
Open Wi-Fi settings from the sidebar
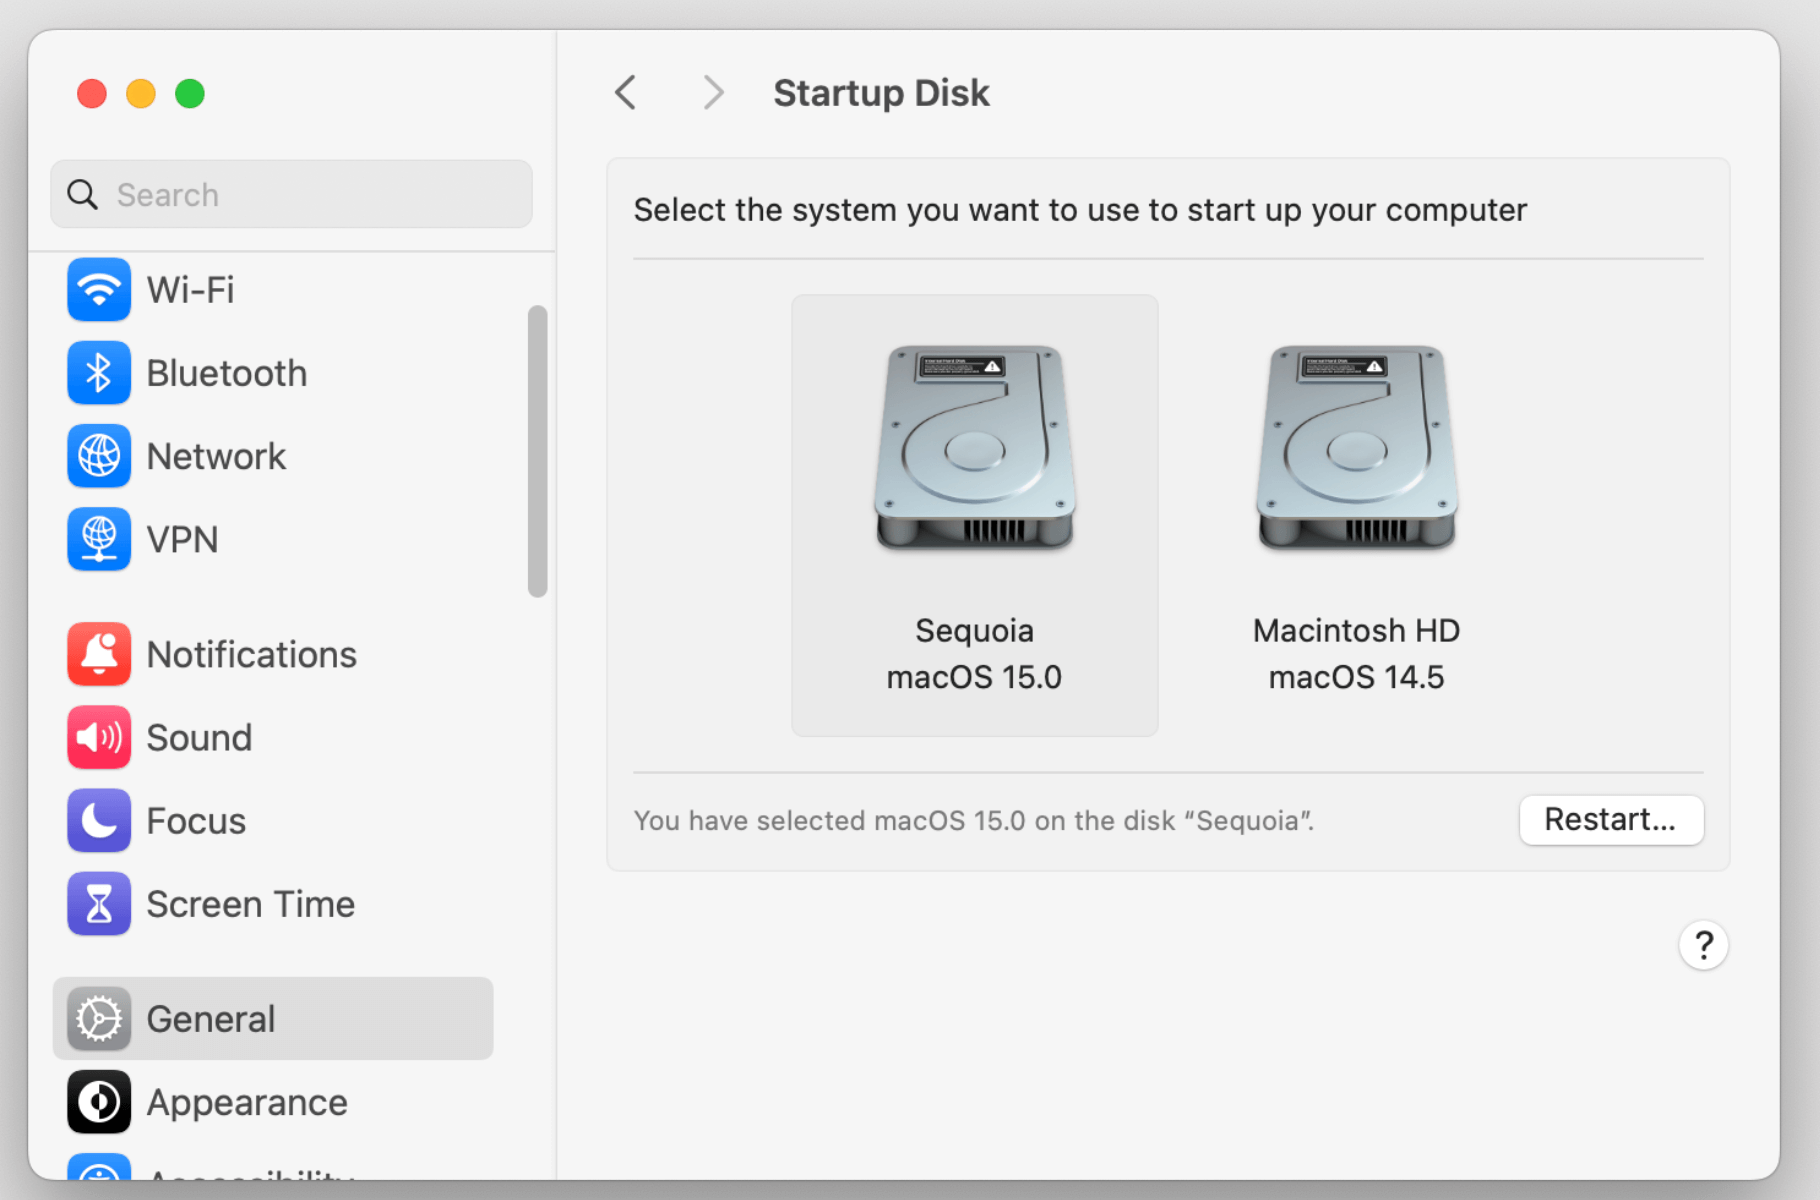tap(190, 289)
